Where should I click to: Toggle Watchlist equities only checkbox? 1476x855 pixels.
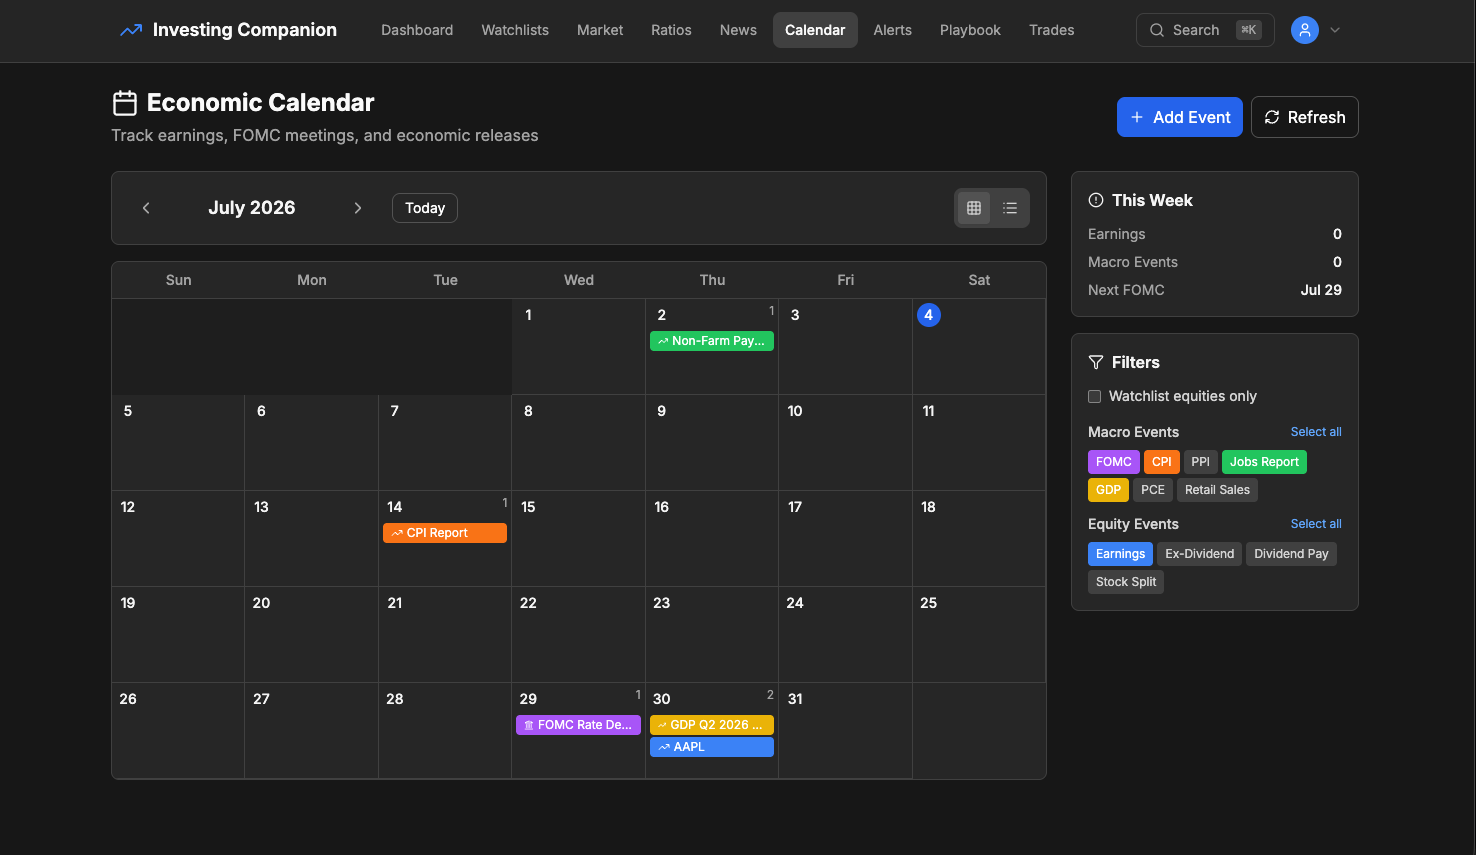coord(1095,396)
